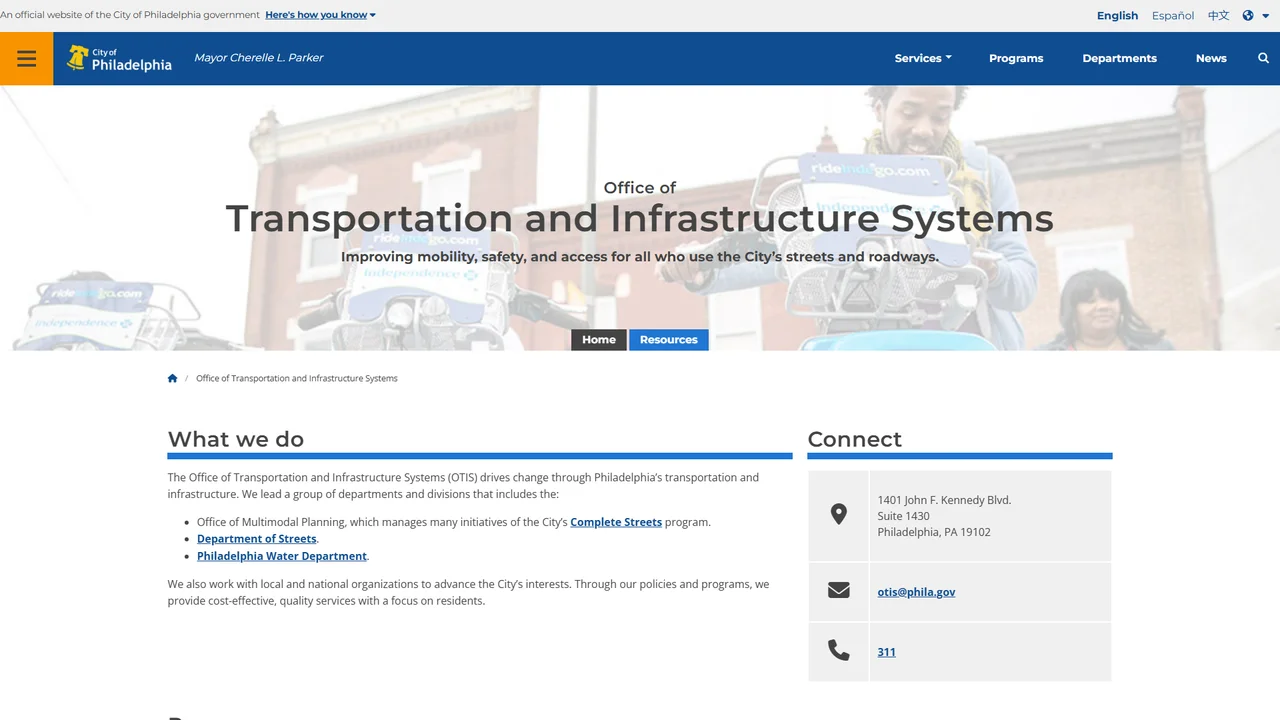
Task: Click the "Connect" heading
Action: point(854,439)
